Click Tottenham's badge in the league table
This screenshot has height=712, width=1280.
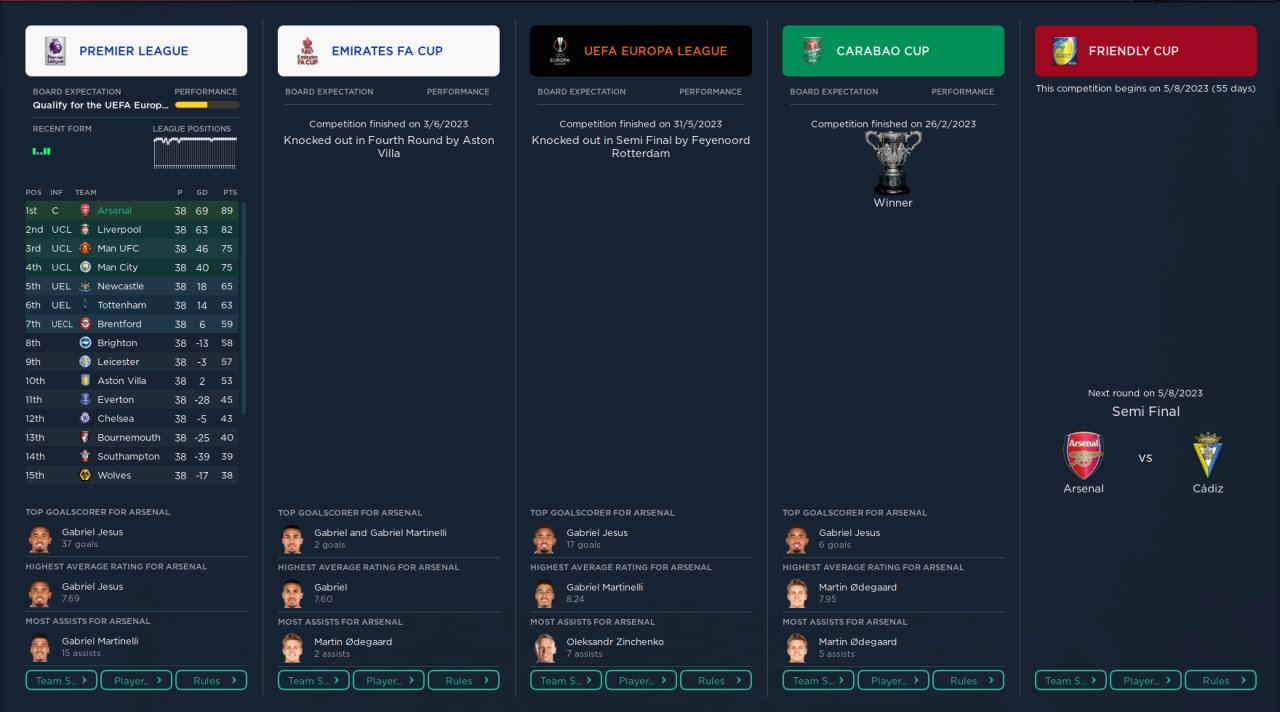click(85, 305)
